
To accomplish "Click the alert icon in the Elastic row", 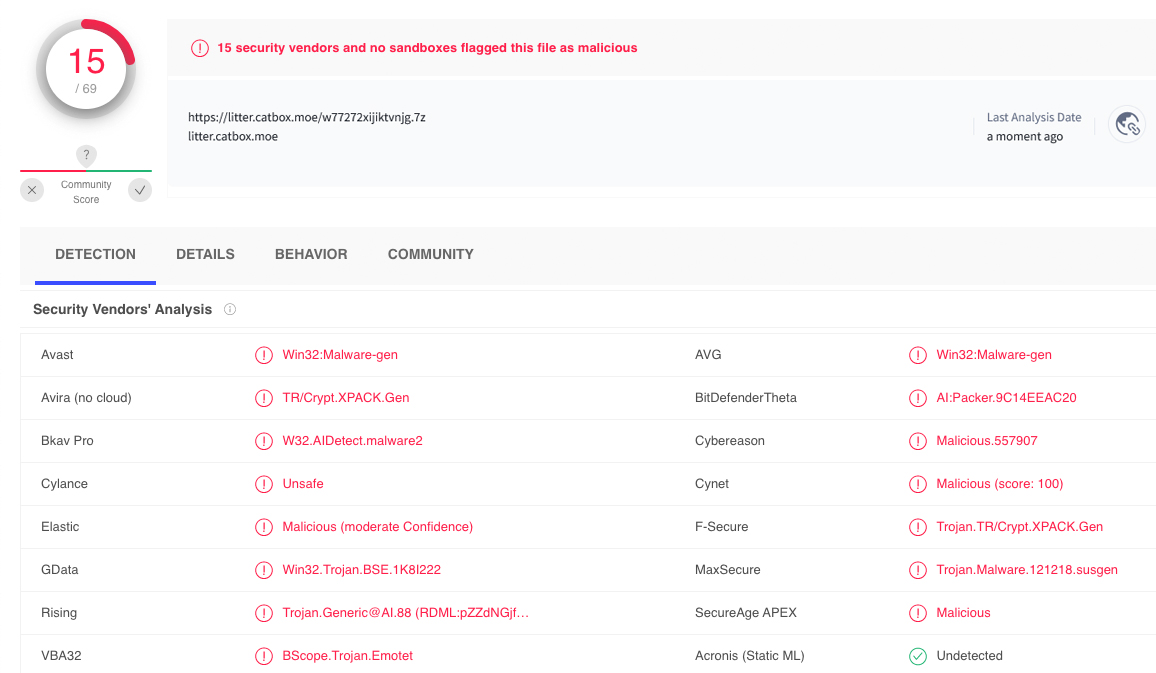I will [x=264, y=527].
